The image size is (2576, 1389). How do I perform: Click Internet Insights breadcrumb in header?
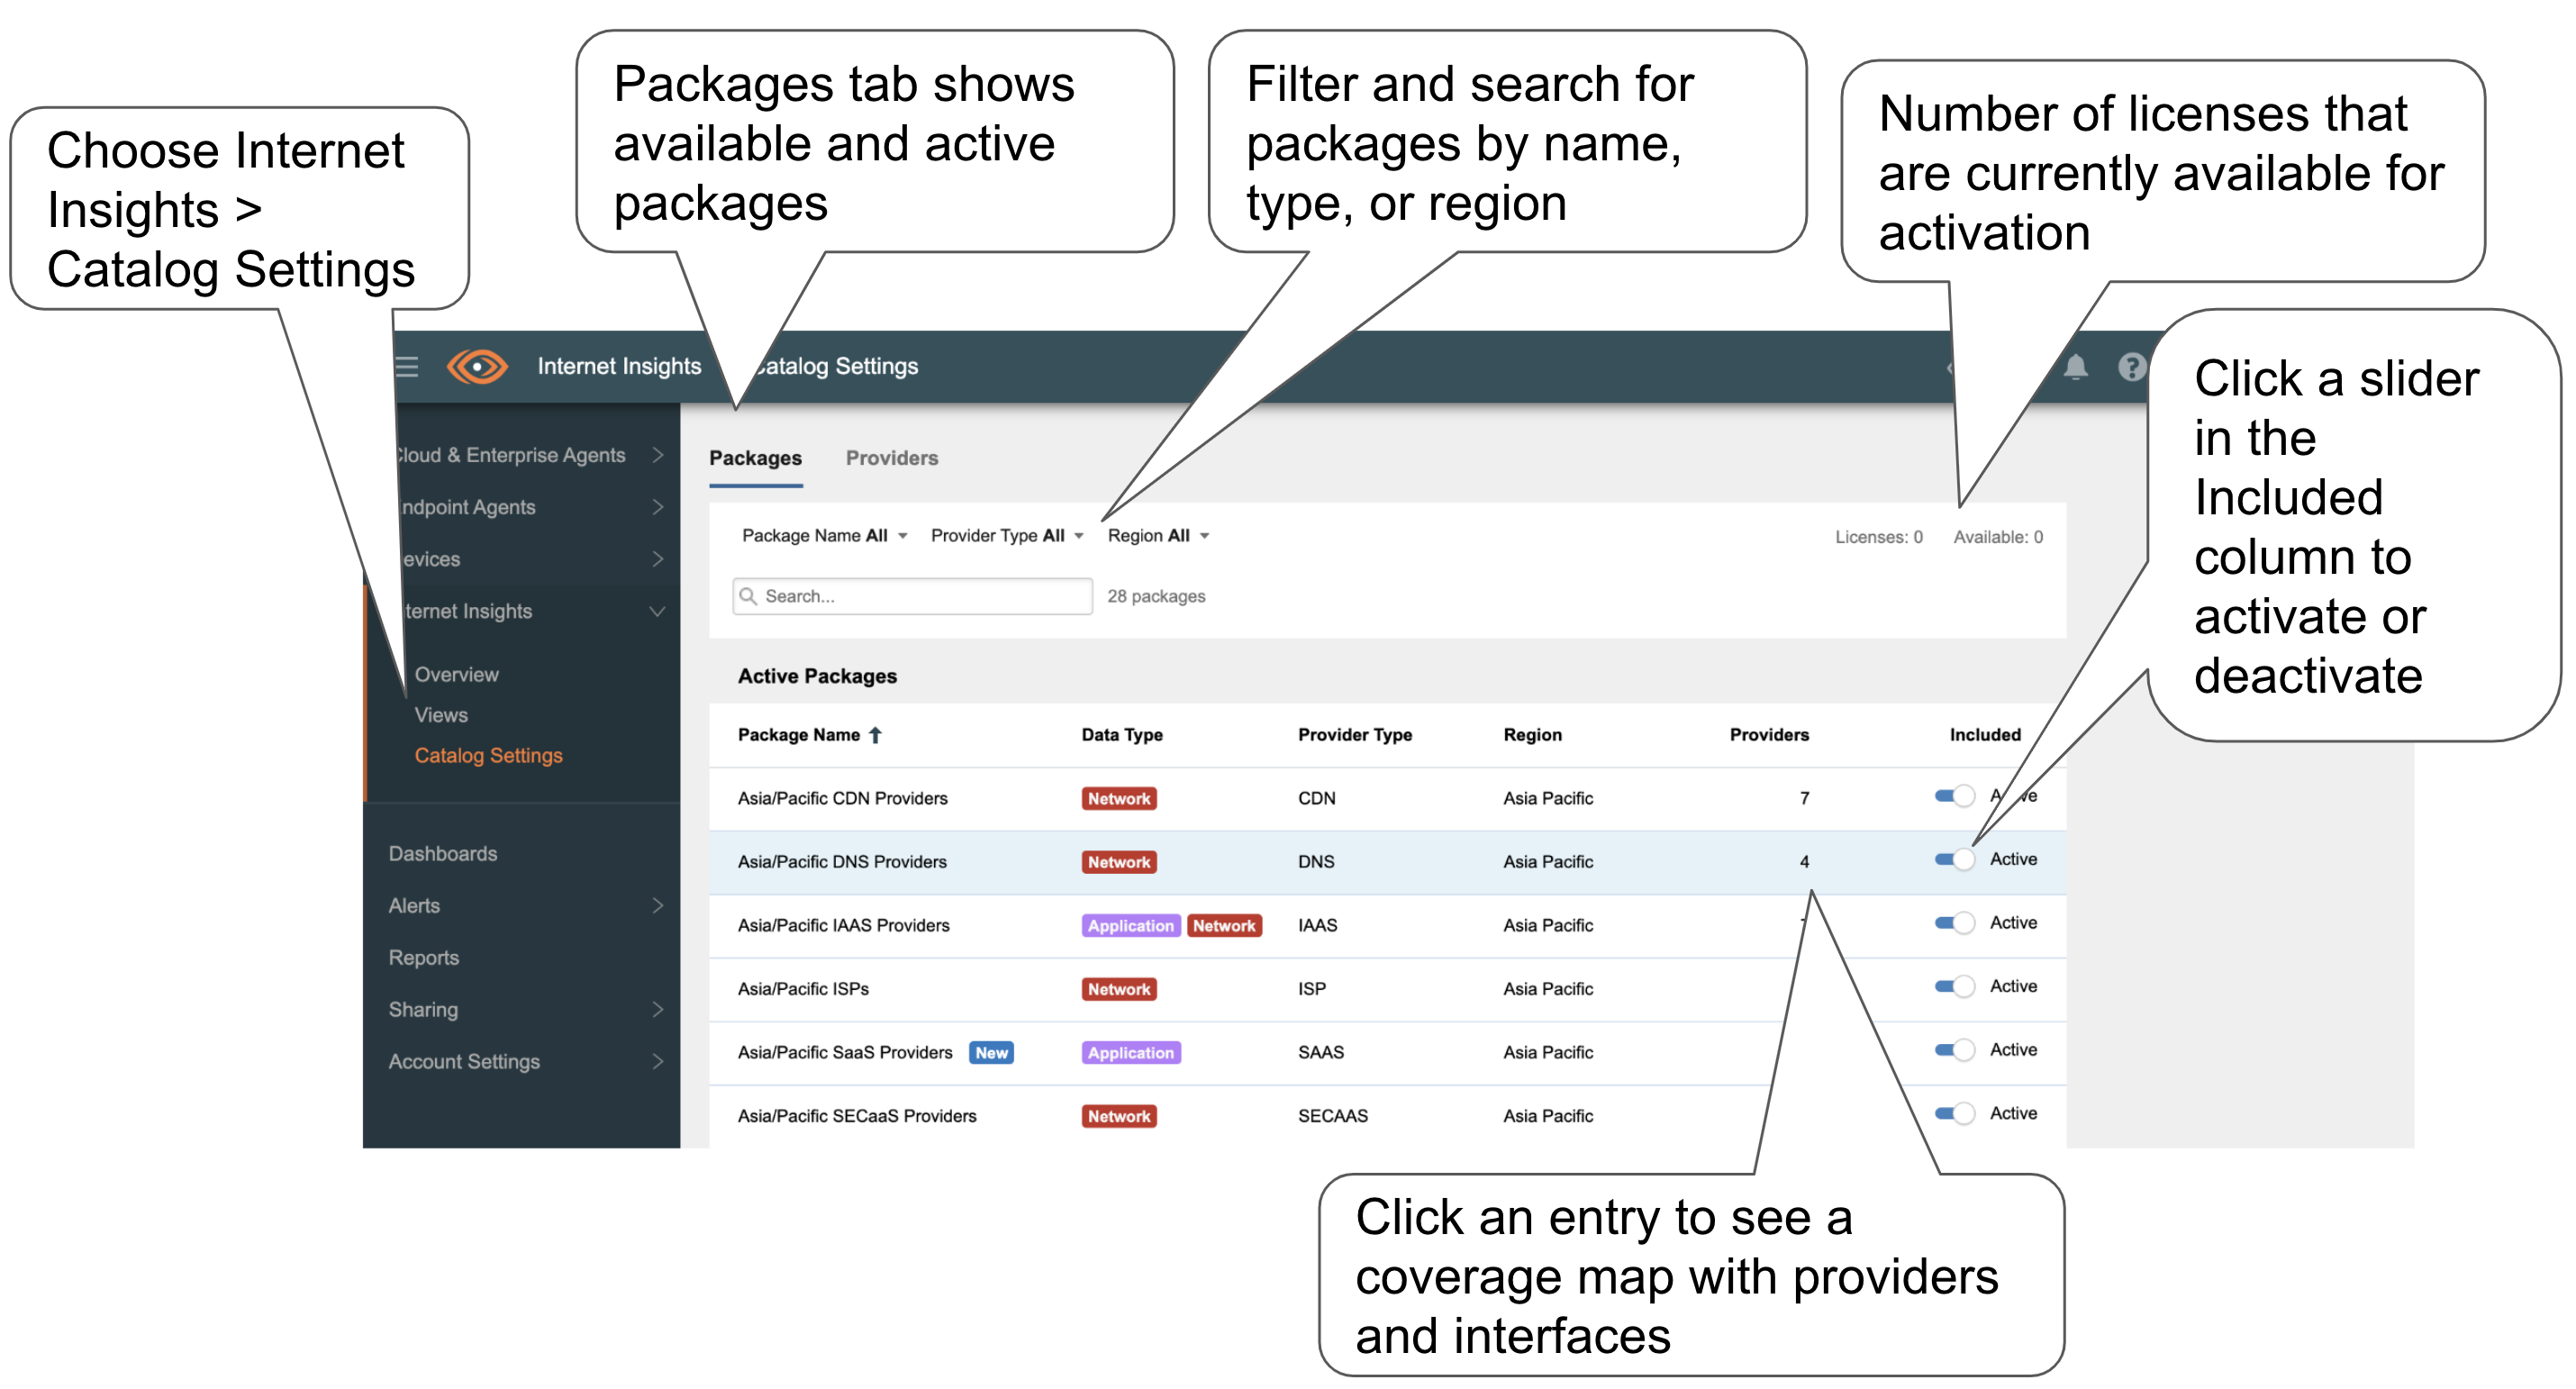[619, 367]
